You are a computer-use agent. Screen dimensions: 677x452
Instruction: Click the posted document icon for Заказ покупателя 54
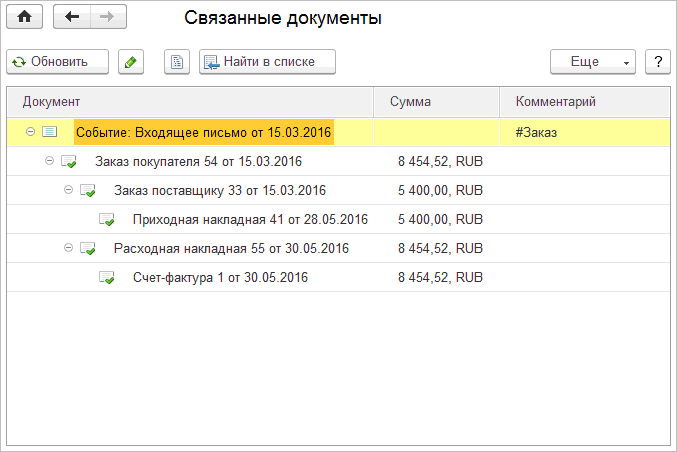(69, 161)
